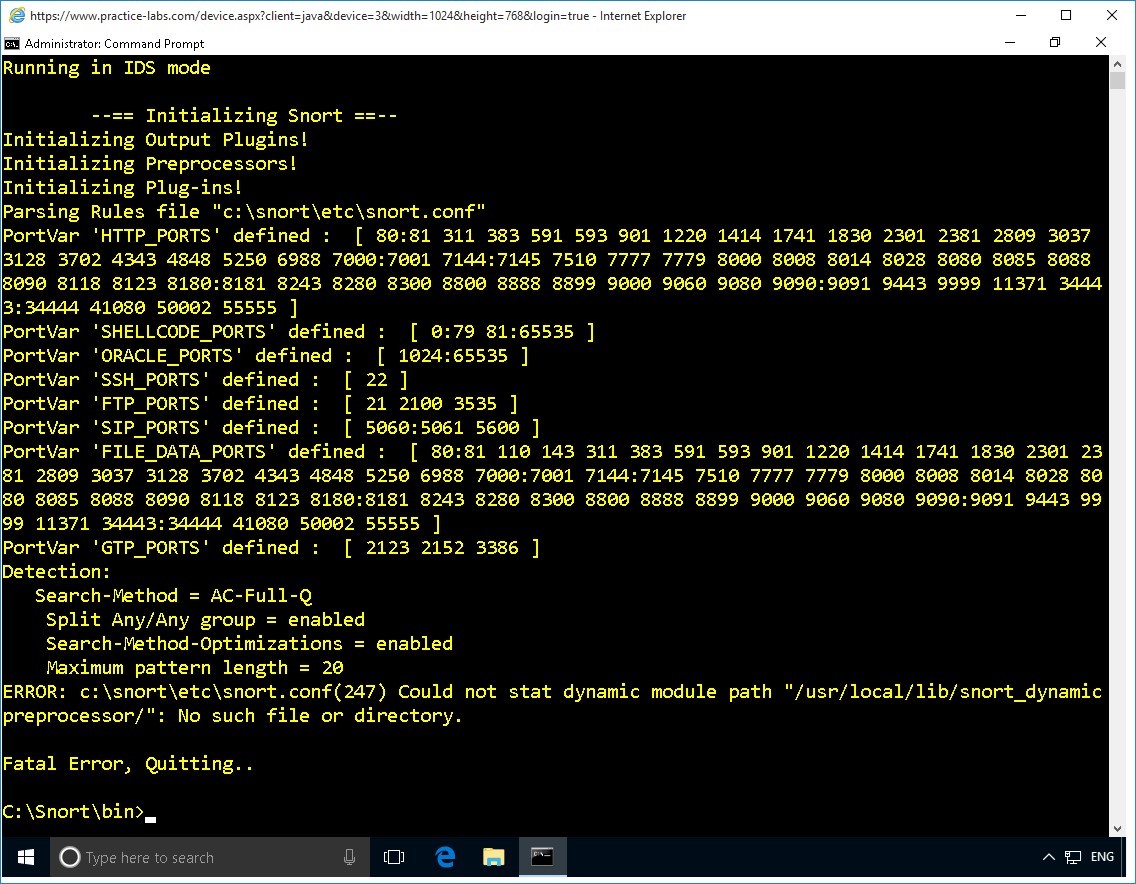Click the C:\Snort\bin> prompt line

coord(75,811)
